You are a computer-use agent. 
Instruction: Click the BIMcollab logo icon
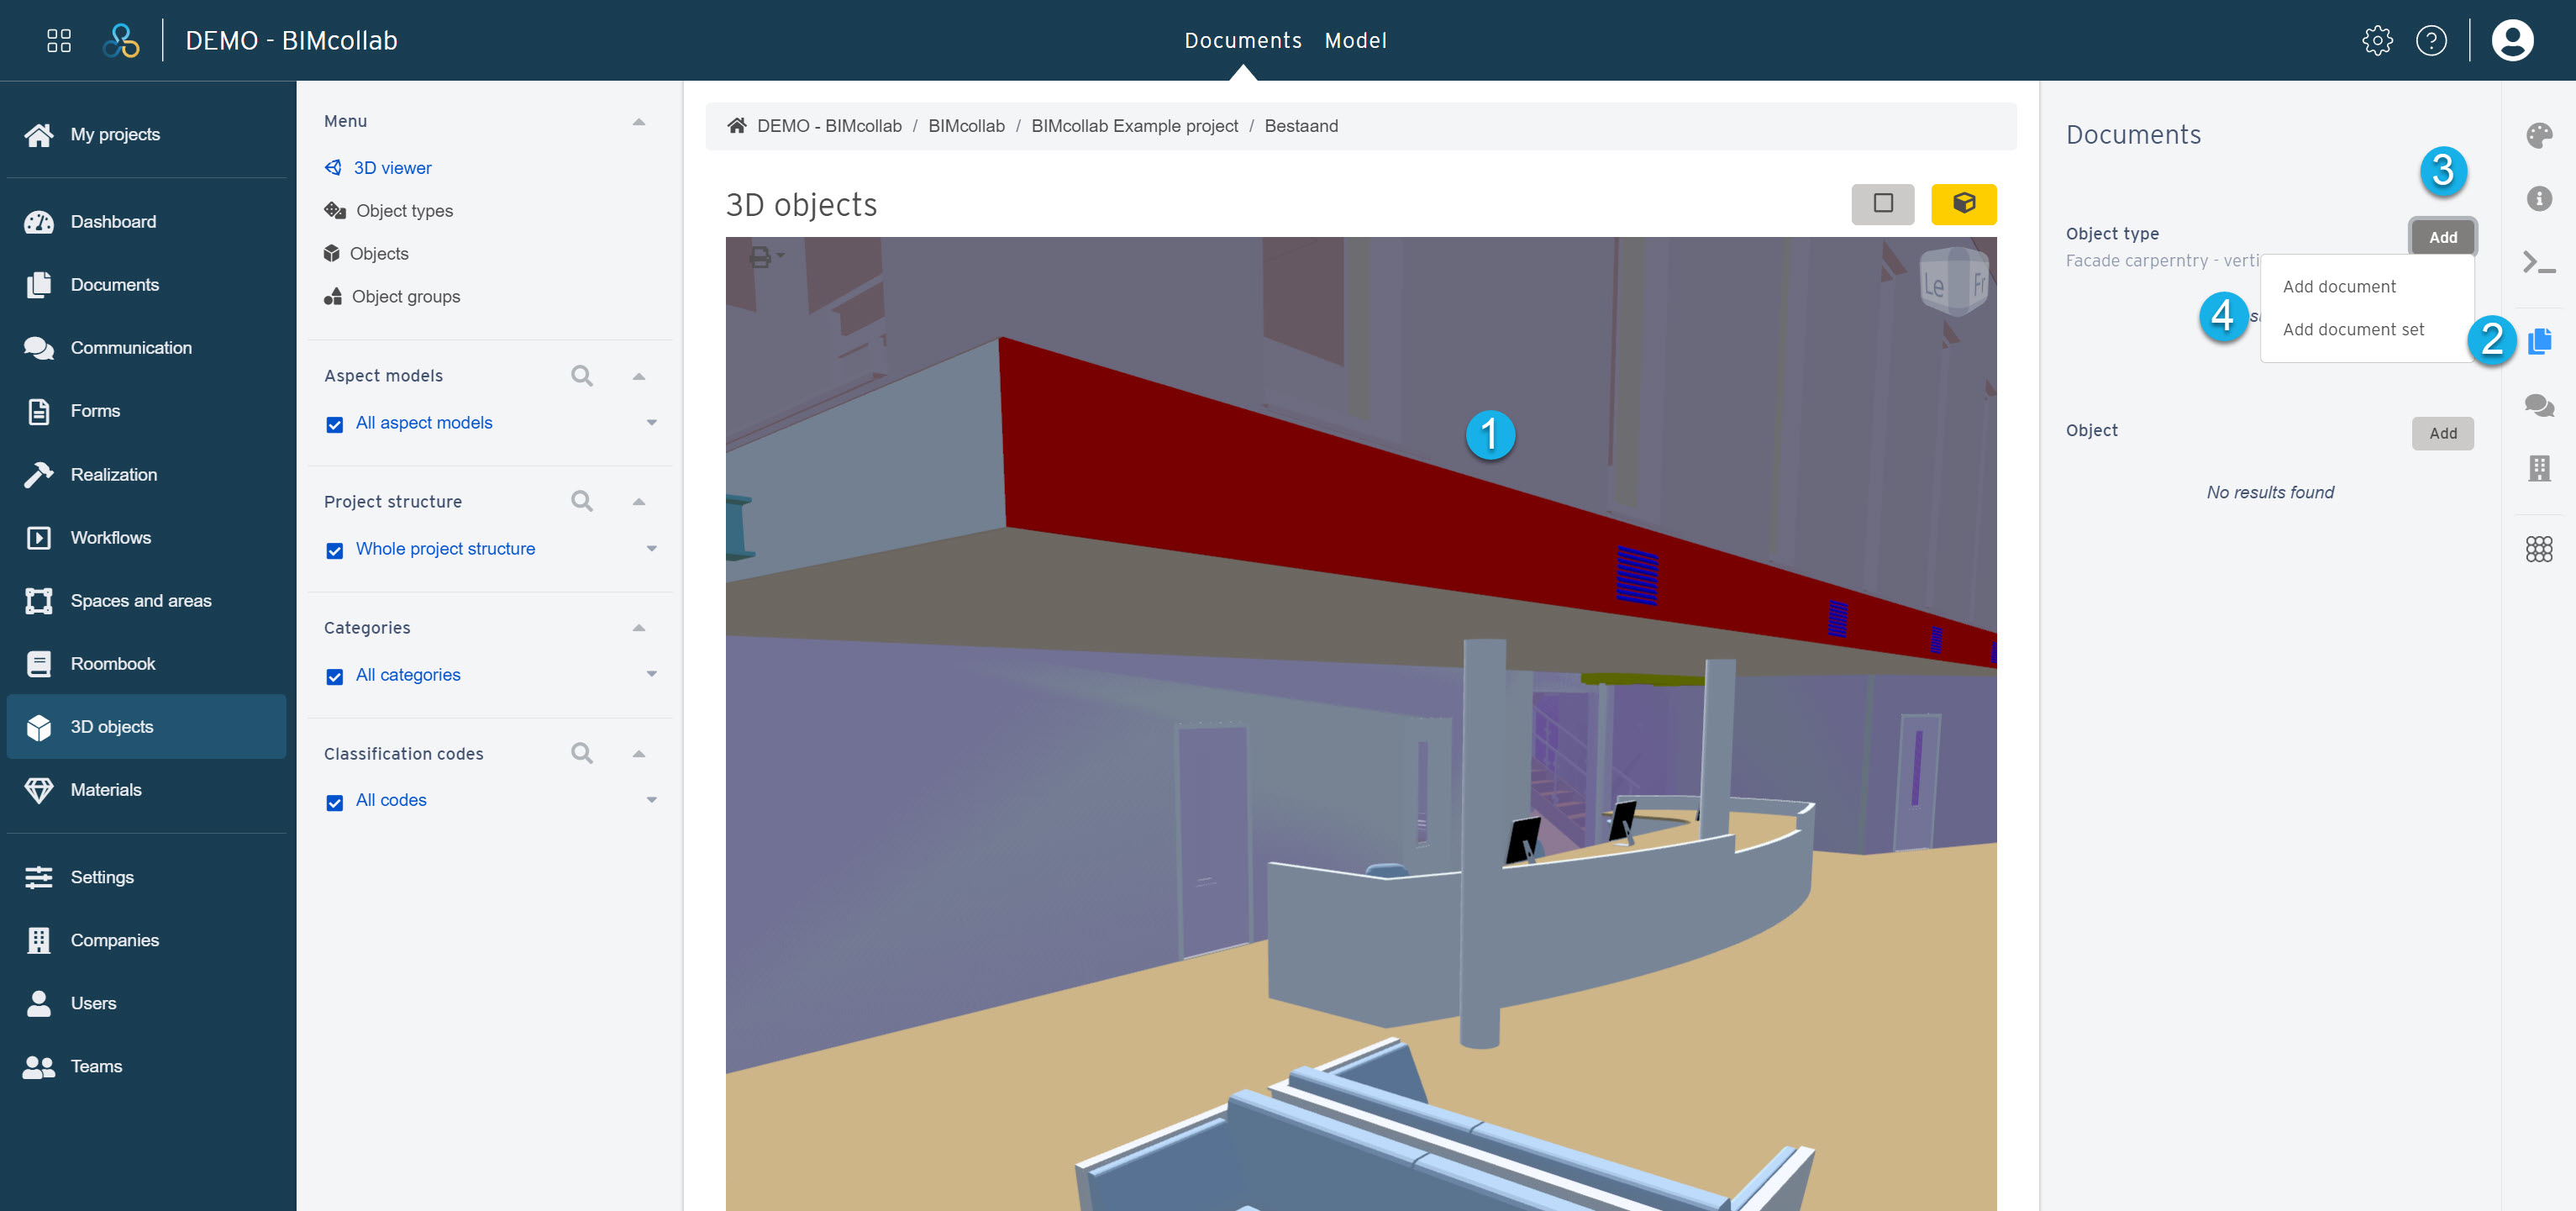(121, 40)
